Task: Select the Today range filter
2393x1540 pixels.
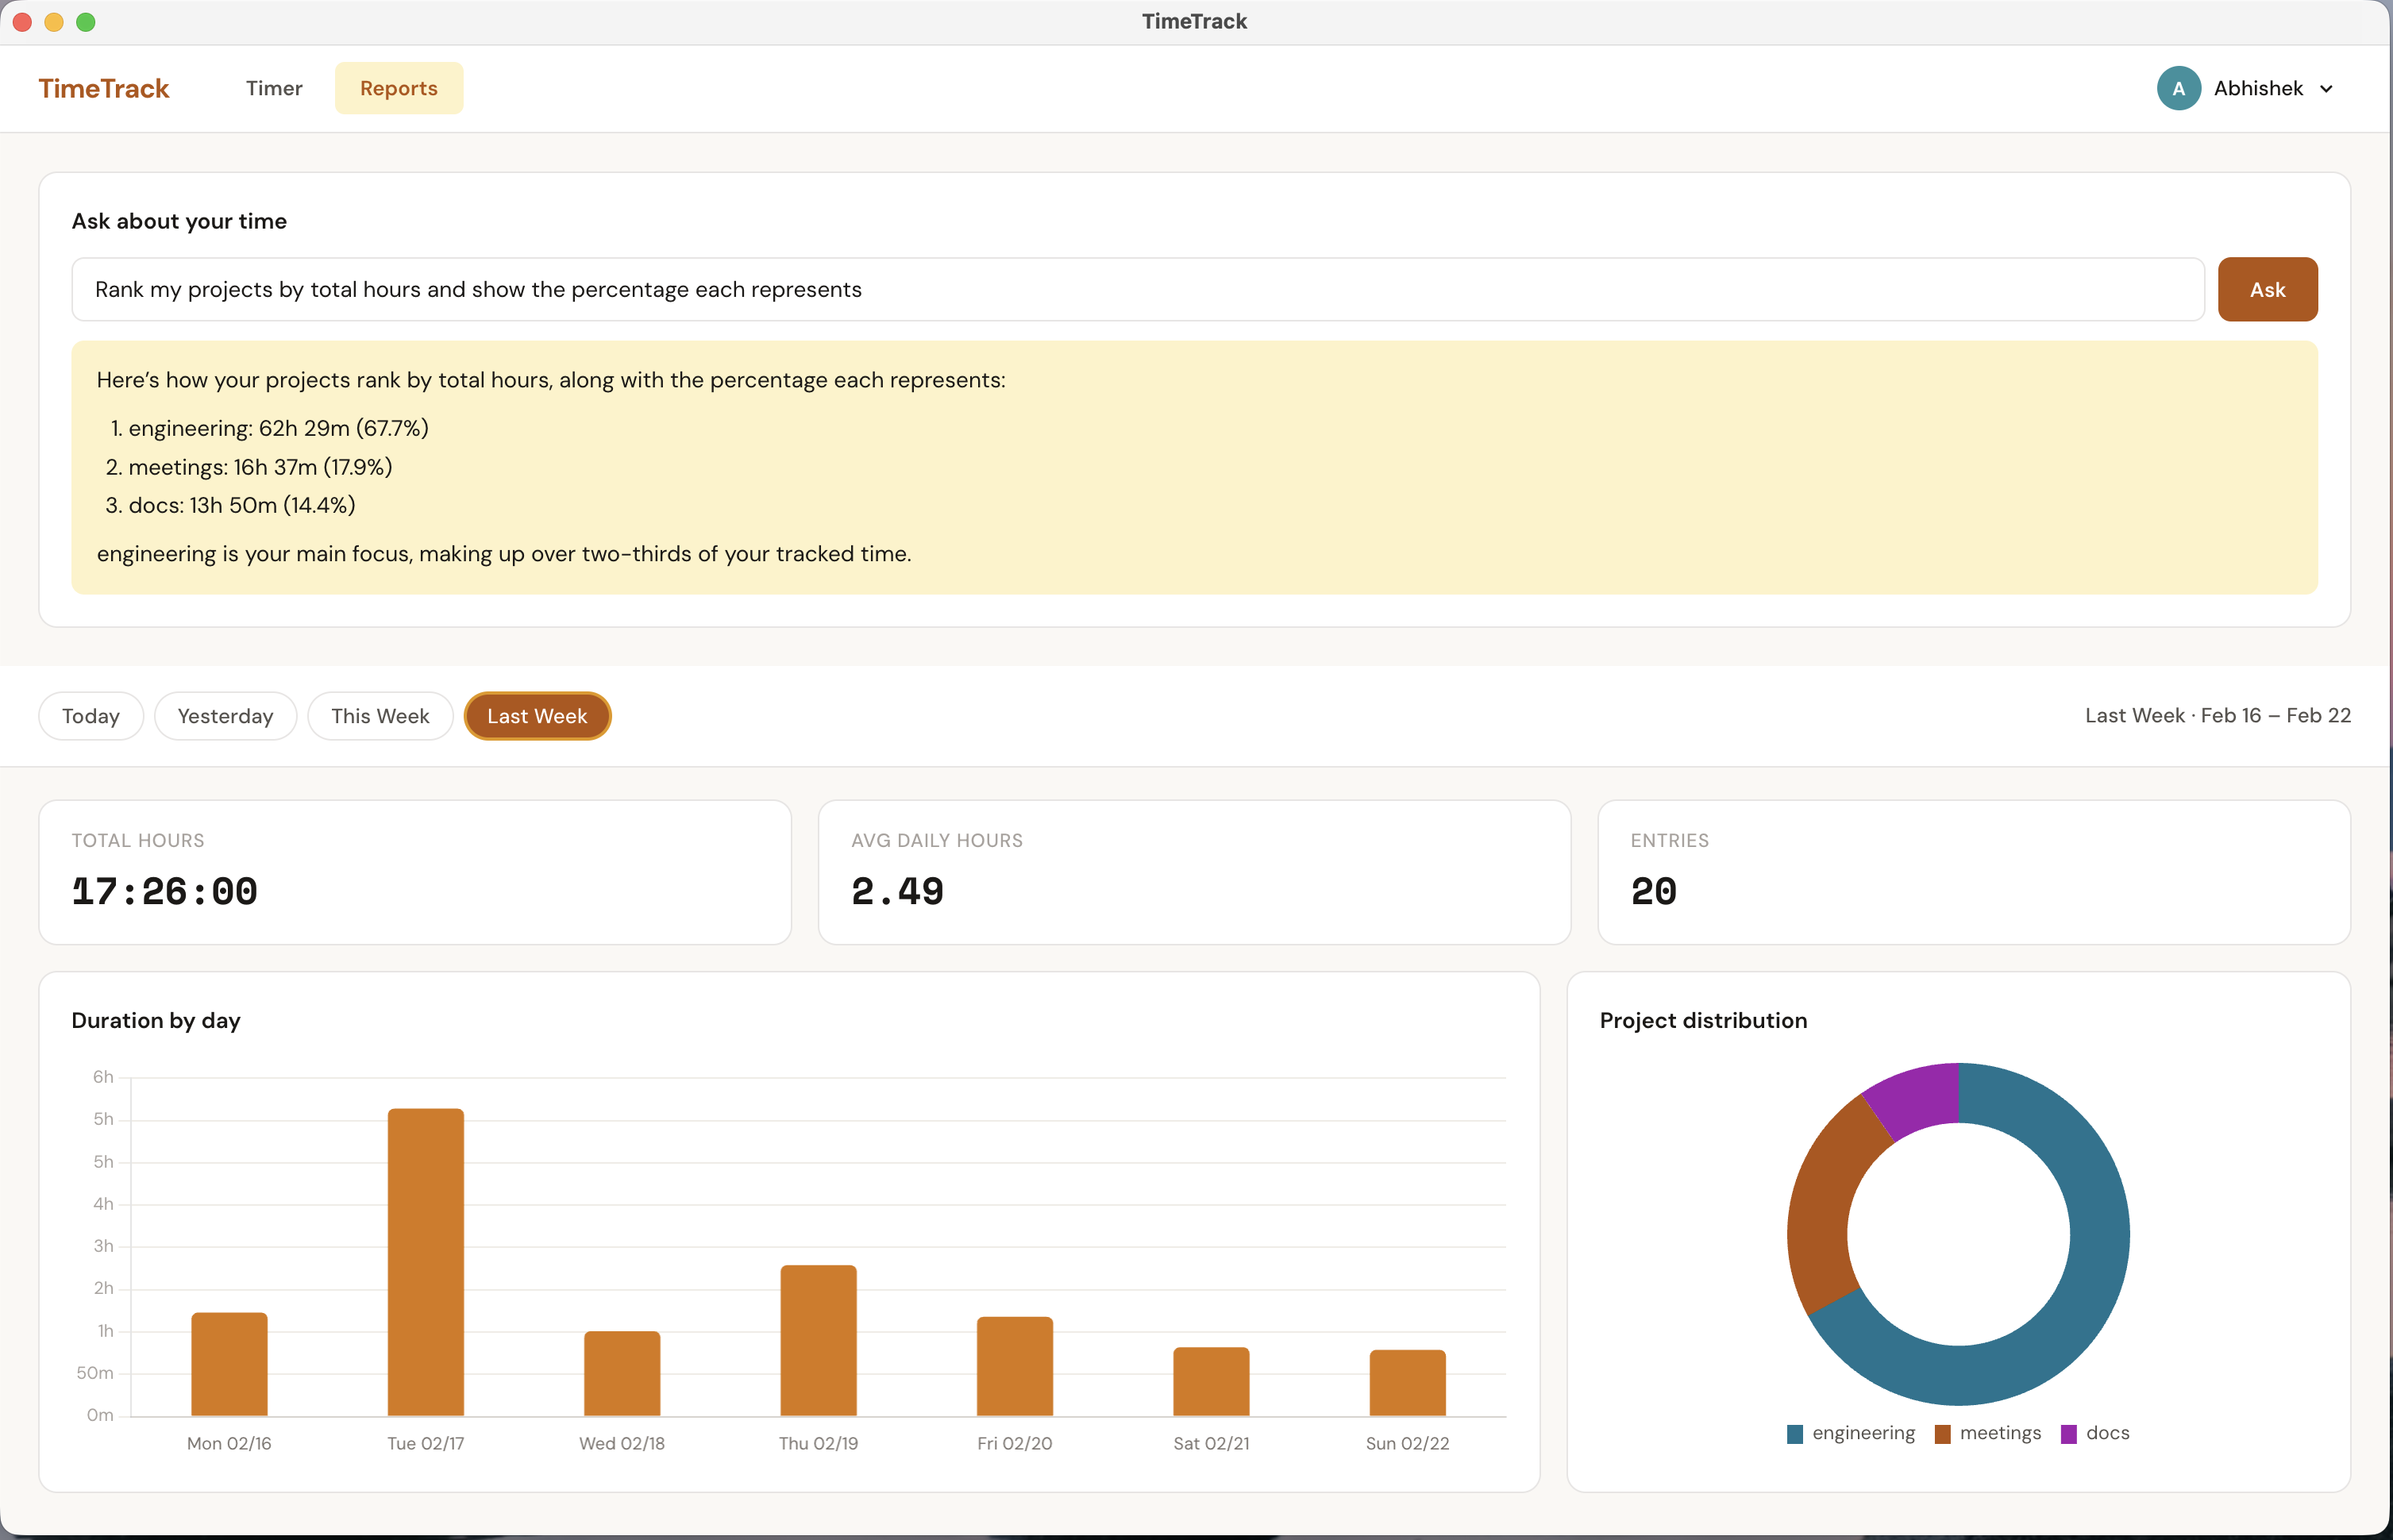Action: tap(91, 716)
